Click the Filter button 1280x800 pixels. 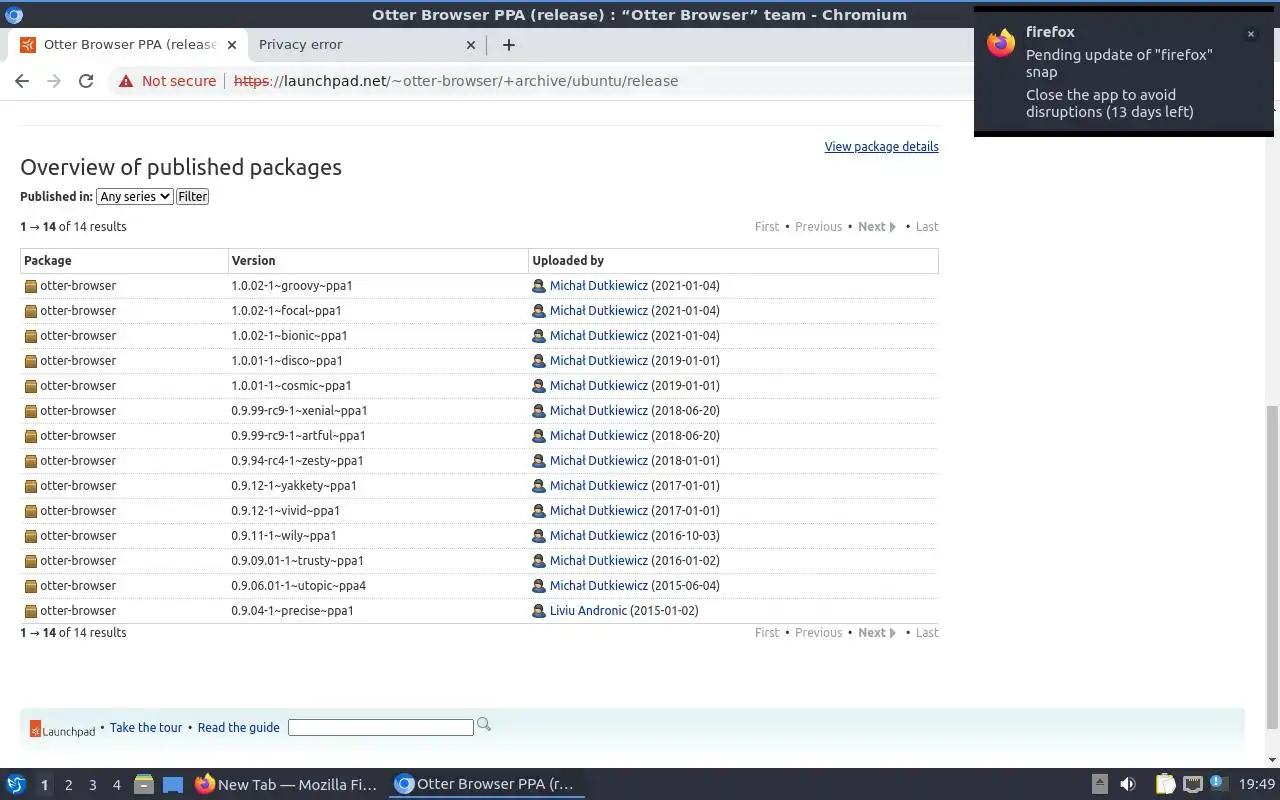click(x=192, y=197)
